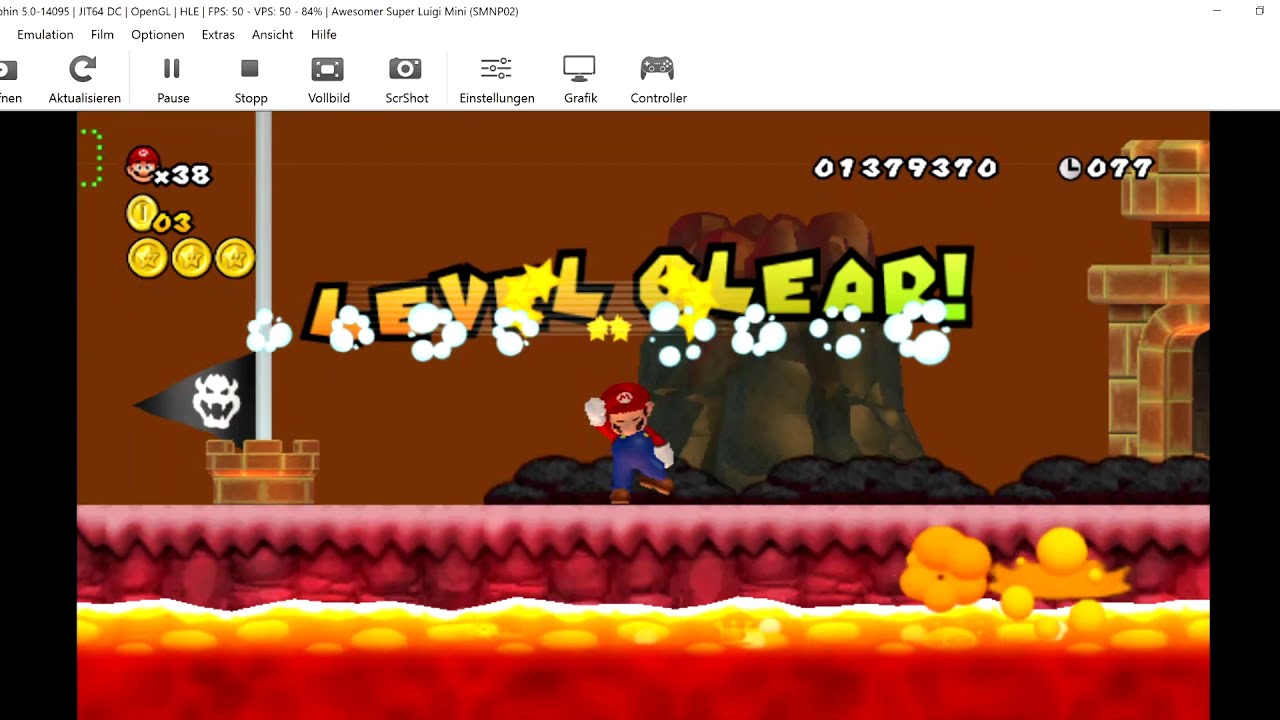Image resolution: width=1280 pixels, height=720 pixels.
Task: Open the Extras menu
Action: pos(218,34)
